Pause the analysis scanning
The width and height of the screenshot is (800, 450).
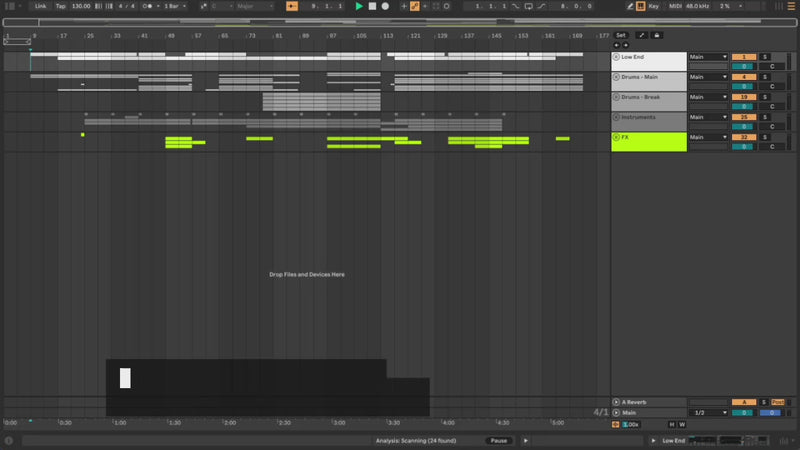tap(497, 441)
